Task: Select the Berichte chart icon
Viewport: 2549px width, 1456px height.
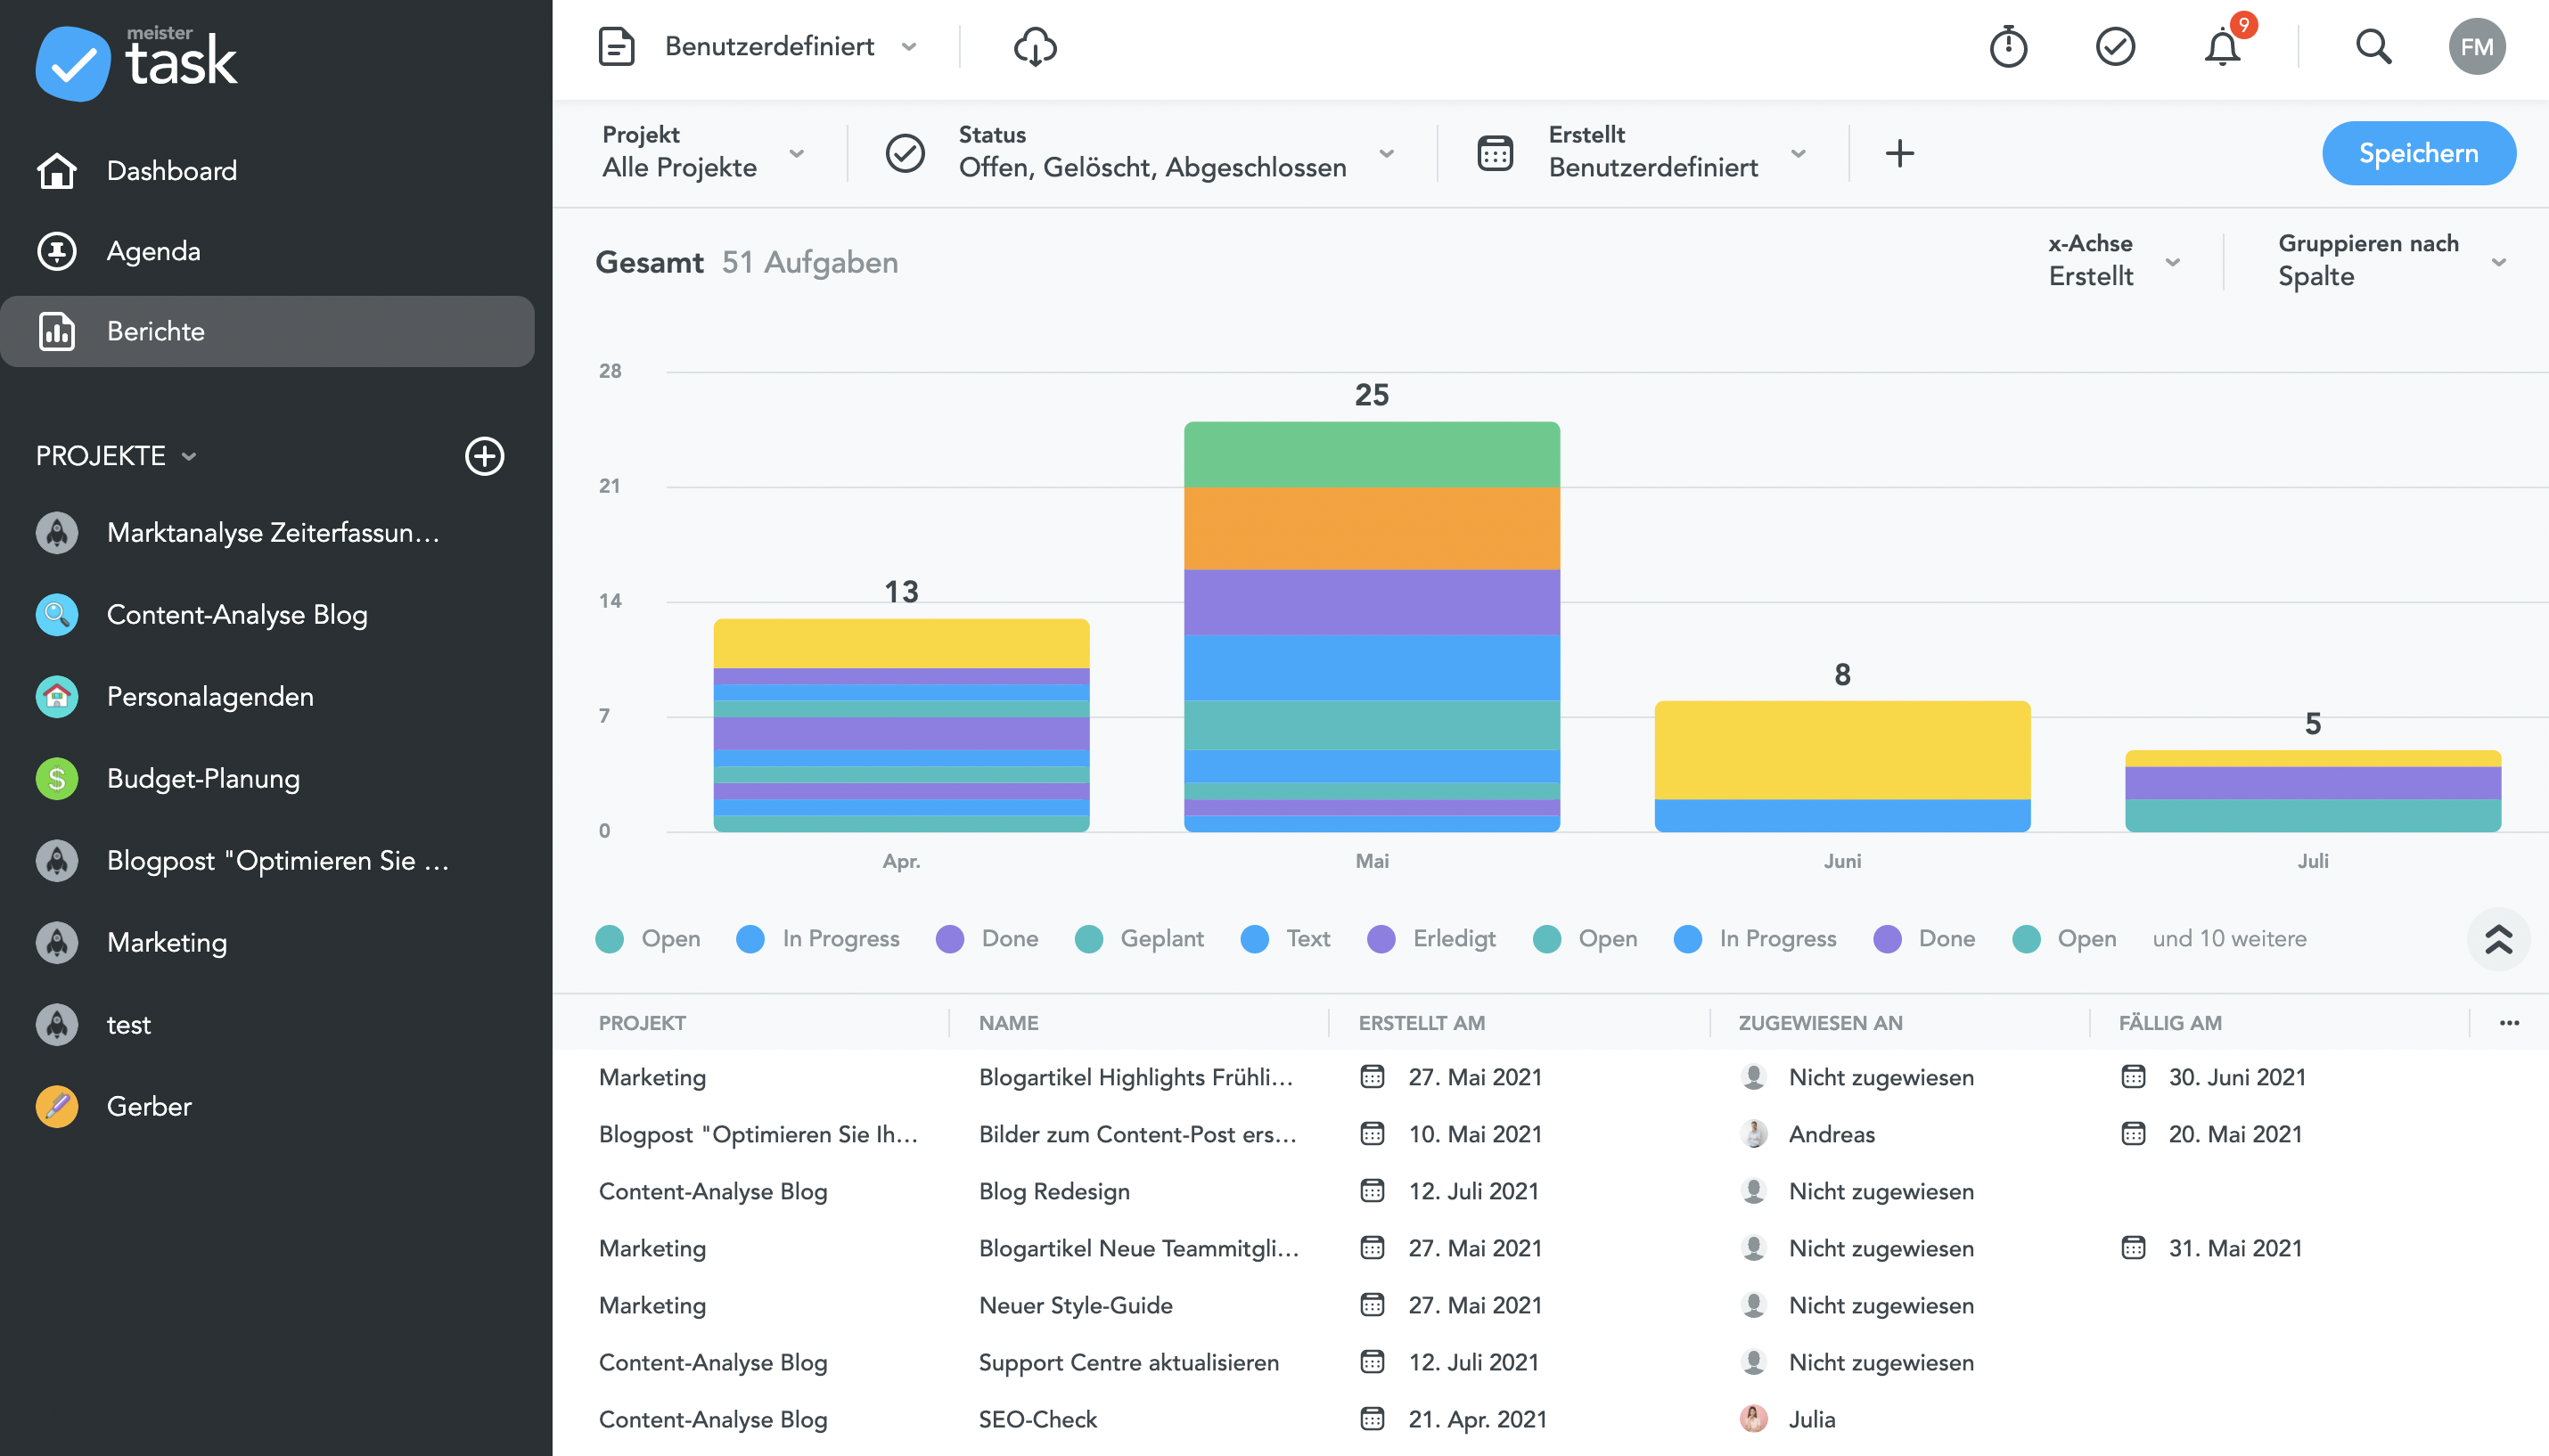Action: 57,331
